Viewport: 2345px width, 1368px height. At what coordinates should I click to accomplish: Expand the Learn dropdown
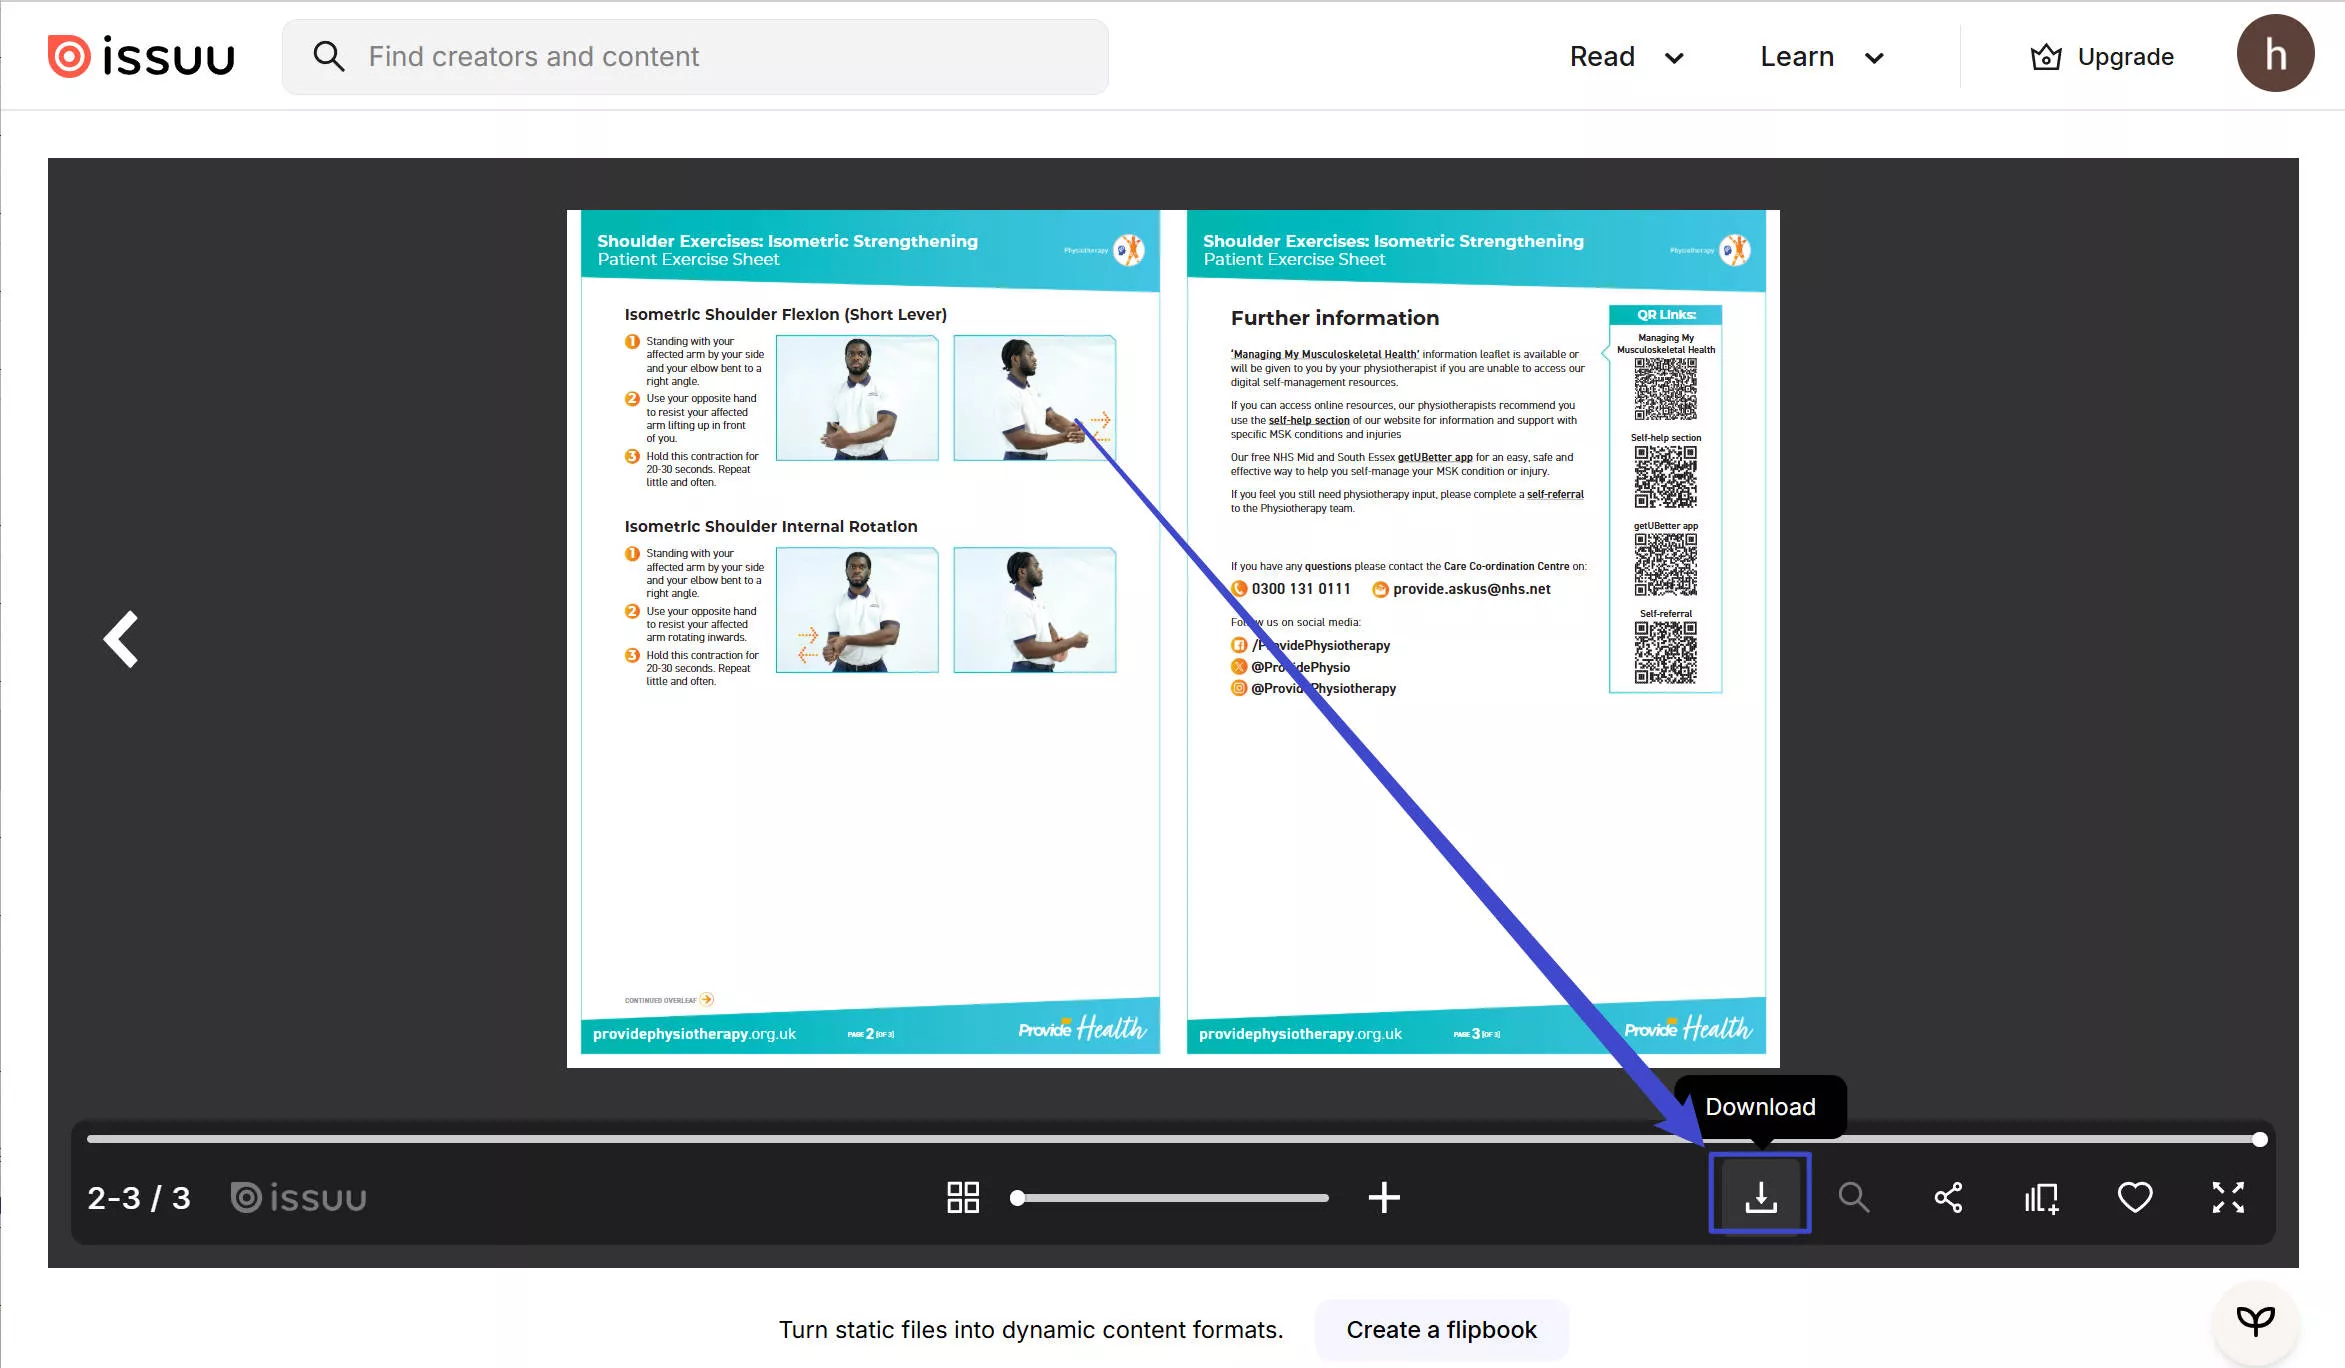tap(1820, 56)
